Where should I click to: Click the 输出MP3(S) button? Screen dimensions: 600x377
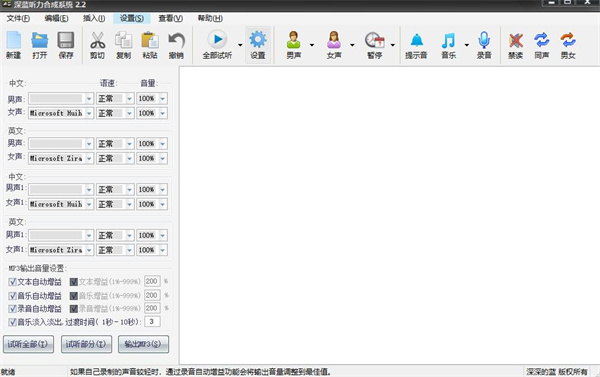point(143,344)
